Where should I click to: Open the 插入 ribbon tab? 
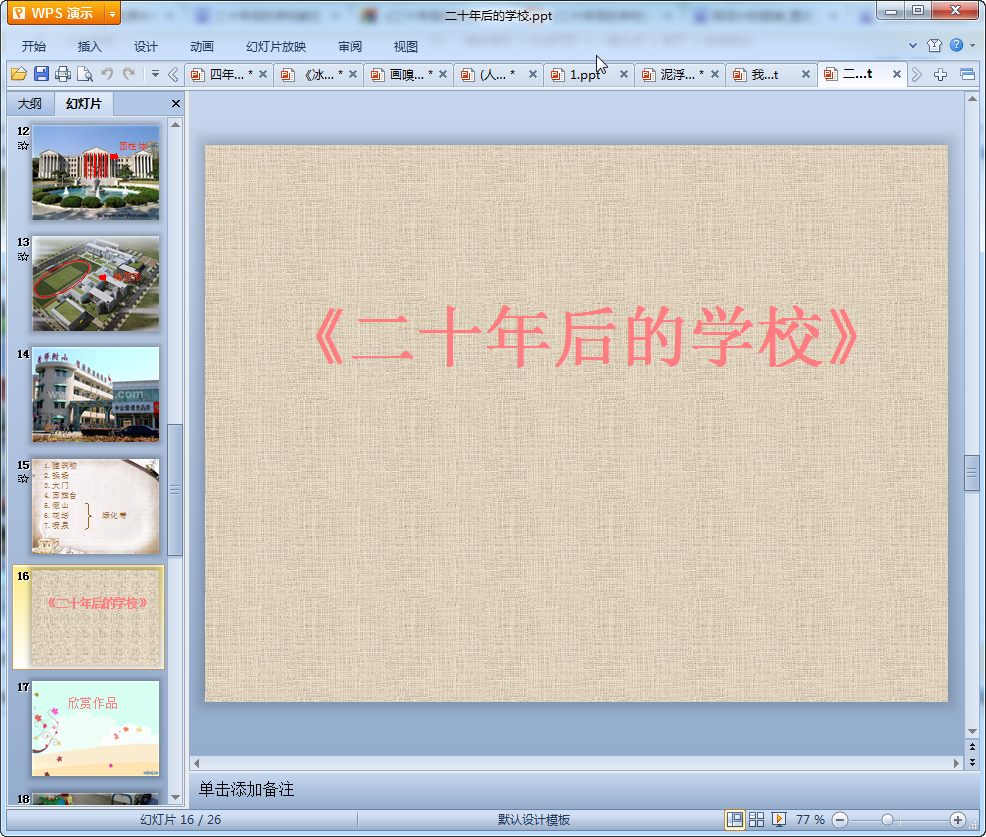point(89,47)
